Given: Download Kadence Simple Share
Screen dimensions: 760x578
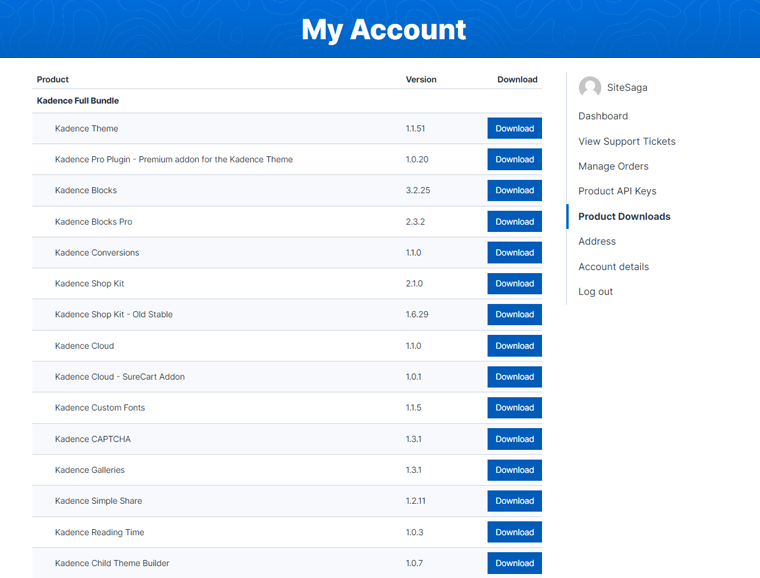Looking at the screenshot, I should 514,501.
